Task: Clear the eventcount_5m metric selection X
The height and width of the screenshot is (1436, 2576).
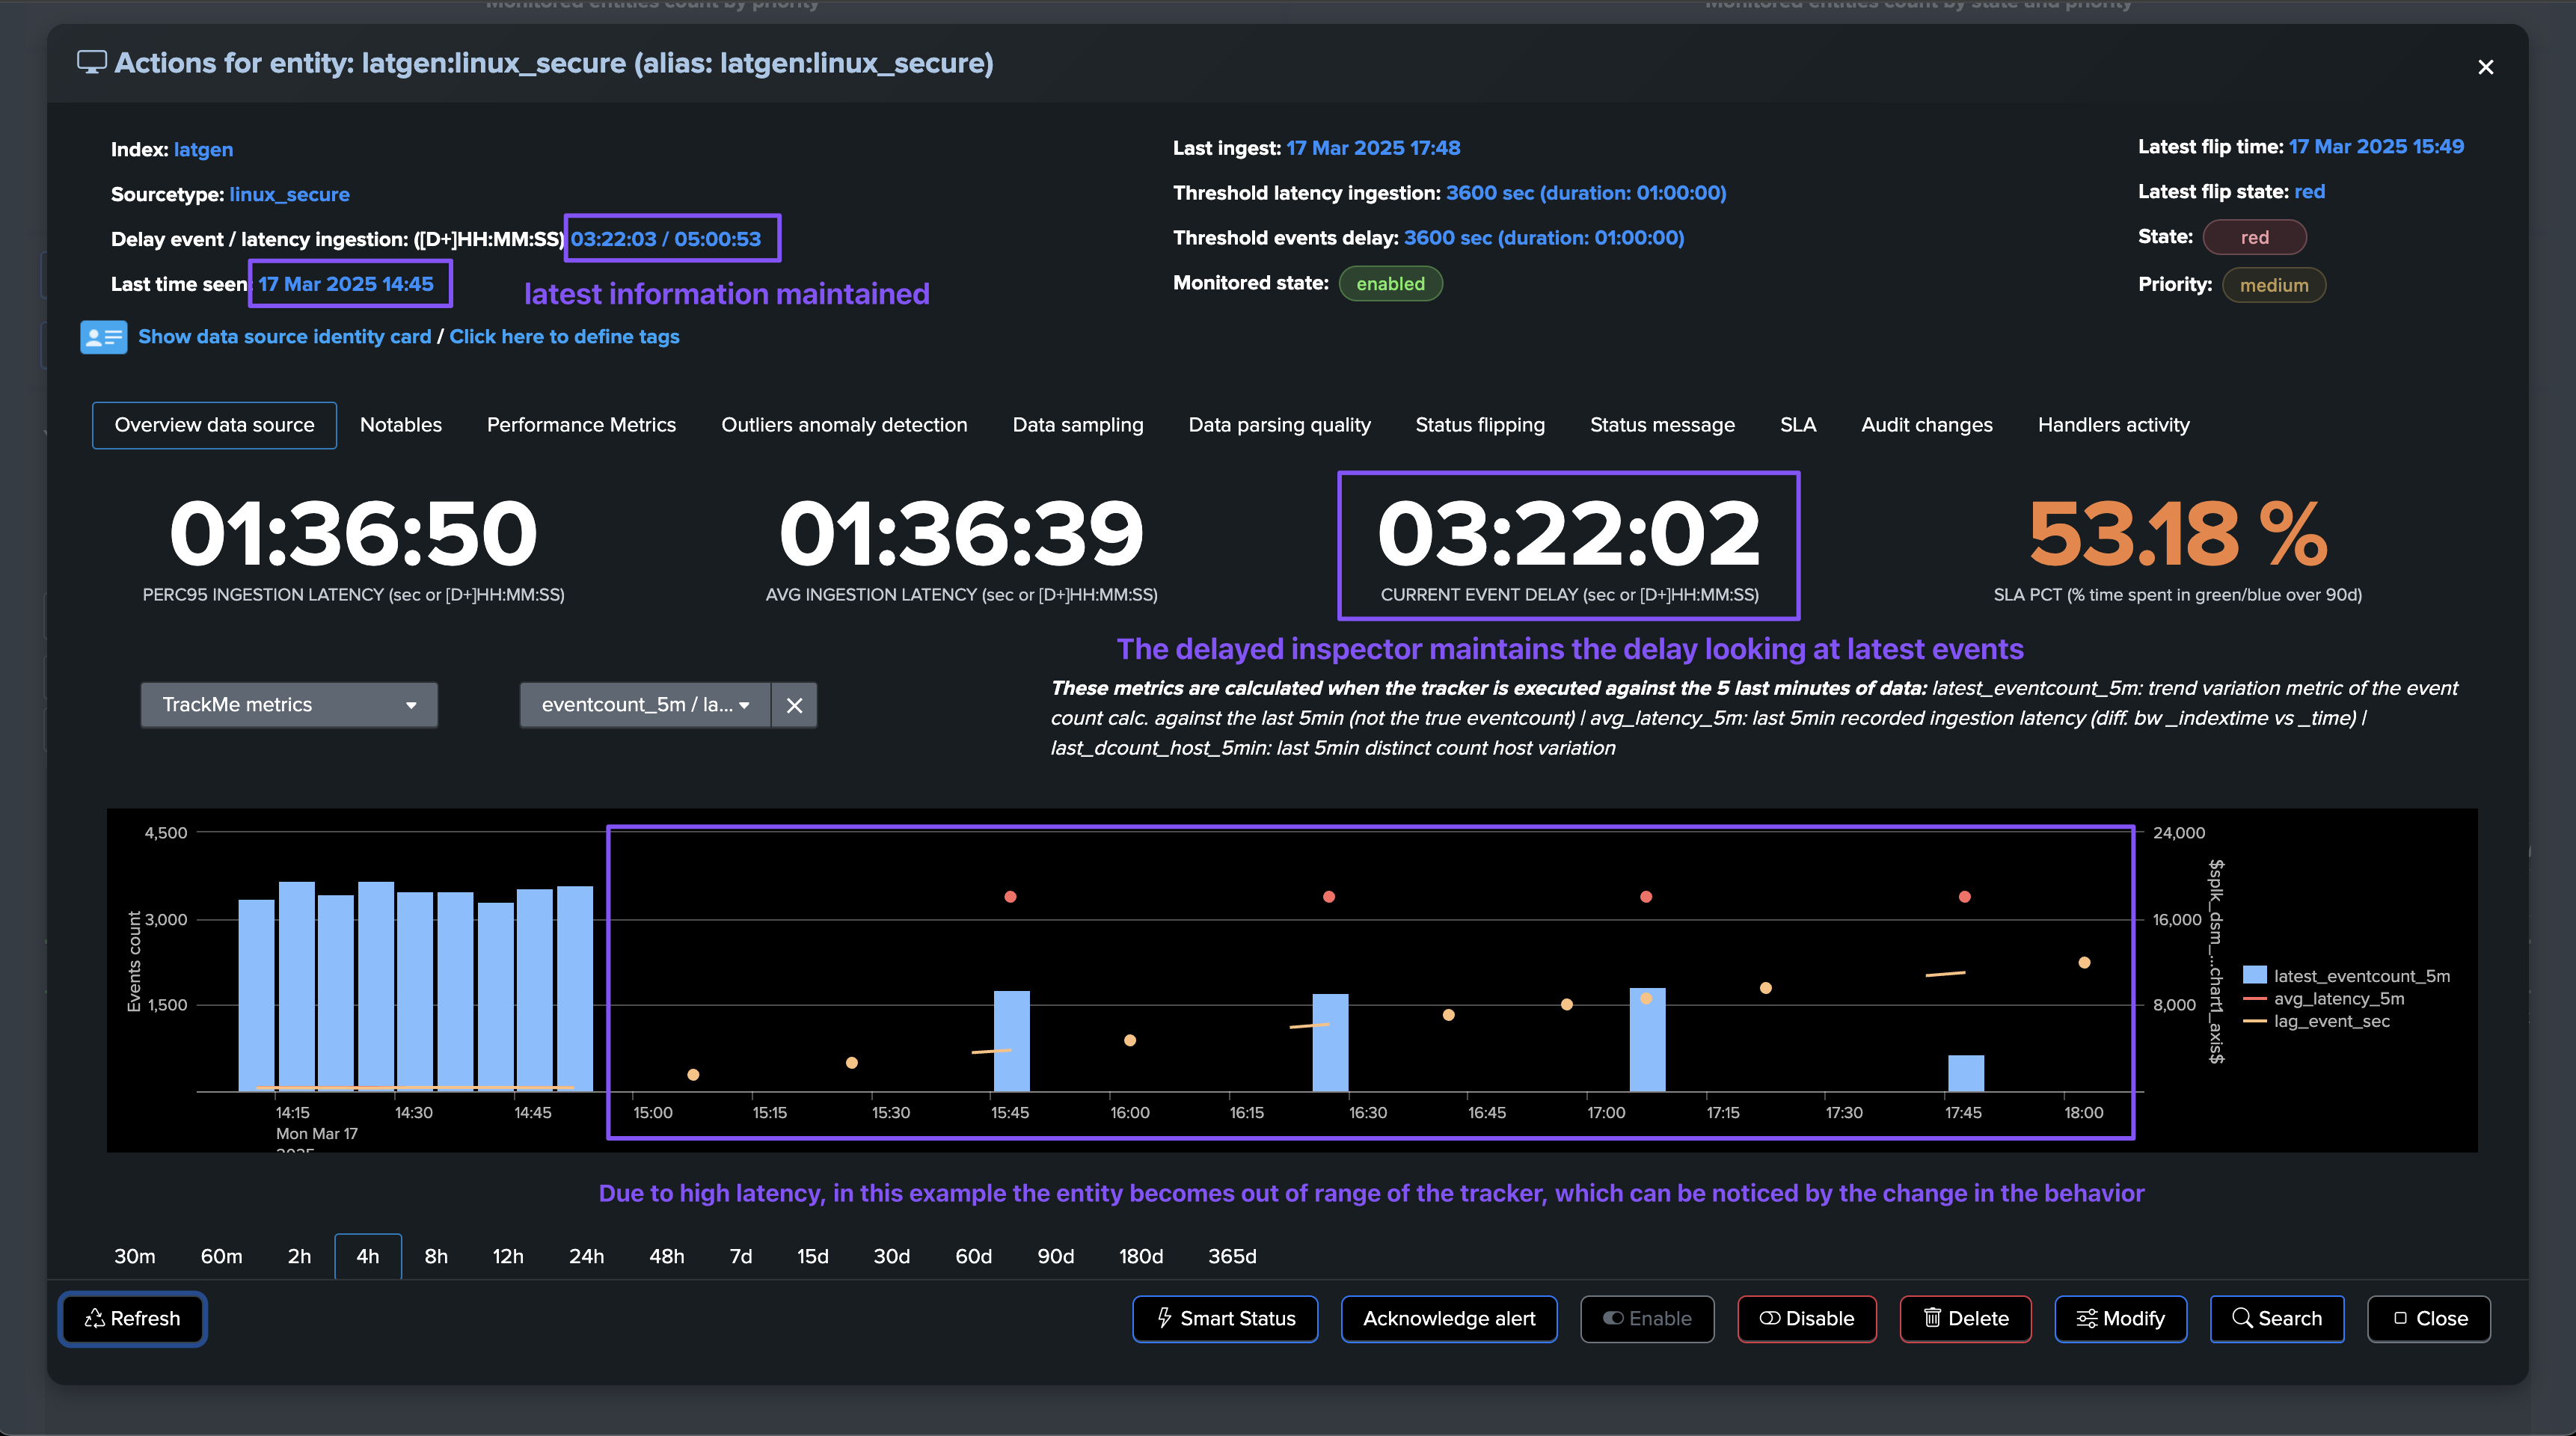Action: pos(794,706)
